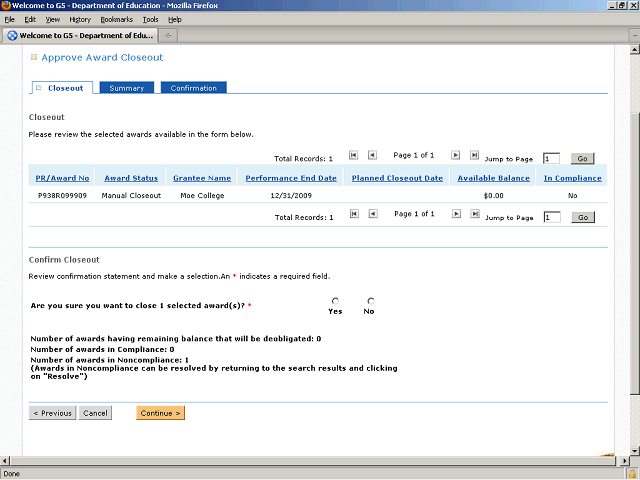Image resolution: width=640 pixels, height=480 pixels.
Task: Switch to the Confirmation tab
Action: 193,88
